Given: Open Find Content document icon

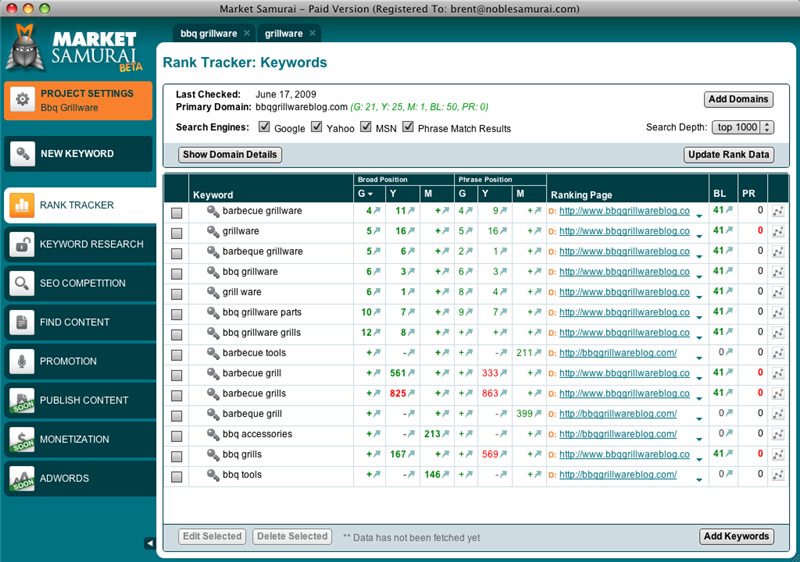Looking at the screenshot, I should (22, 322).
